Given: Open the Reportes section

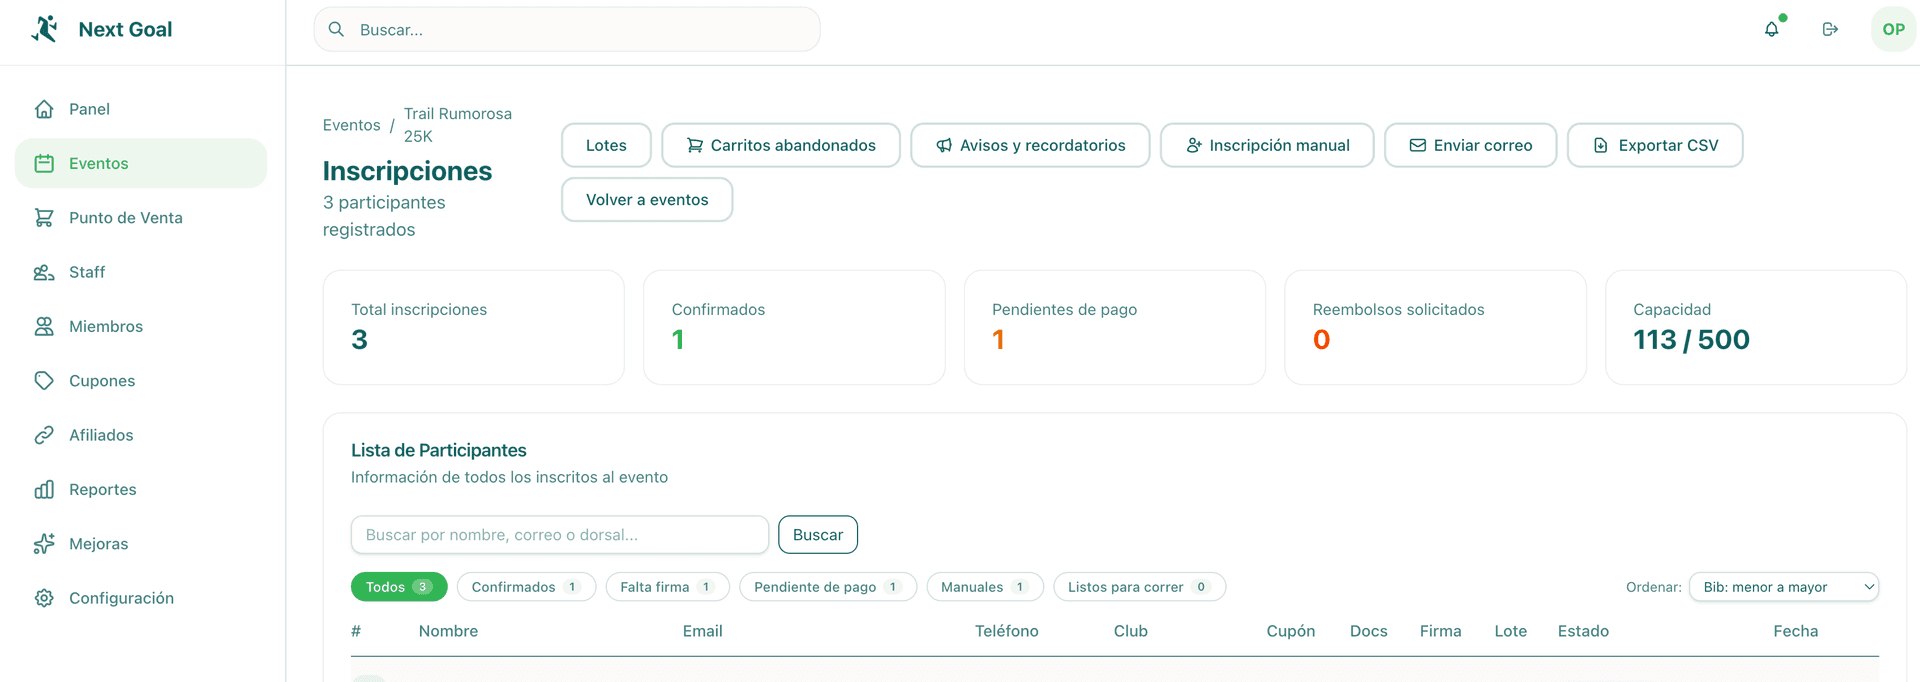Looking at the screenshot, I should click(141, 489).
